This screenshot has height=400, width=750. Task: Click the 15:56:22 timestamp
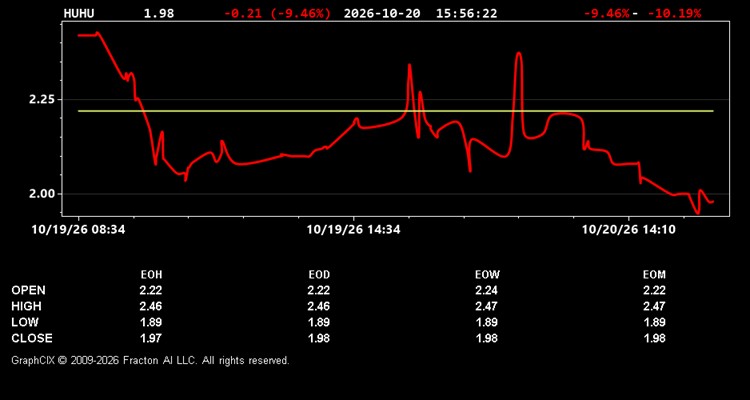[466, 13]
